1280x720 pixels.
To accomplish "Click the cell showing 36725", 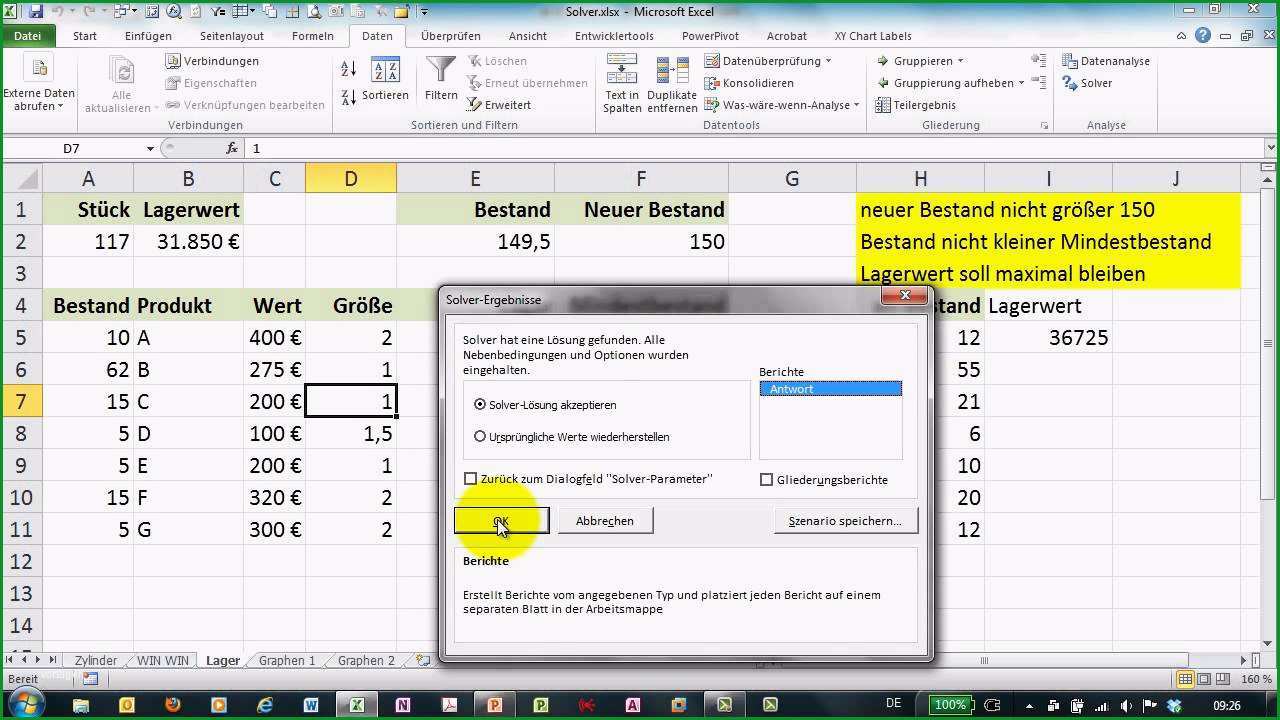I will tap(1049, 337).
